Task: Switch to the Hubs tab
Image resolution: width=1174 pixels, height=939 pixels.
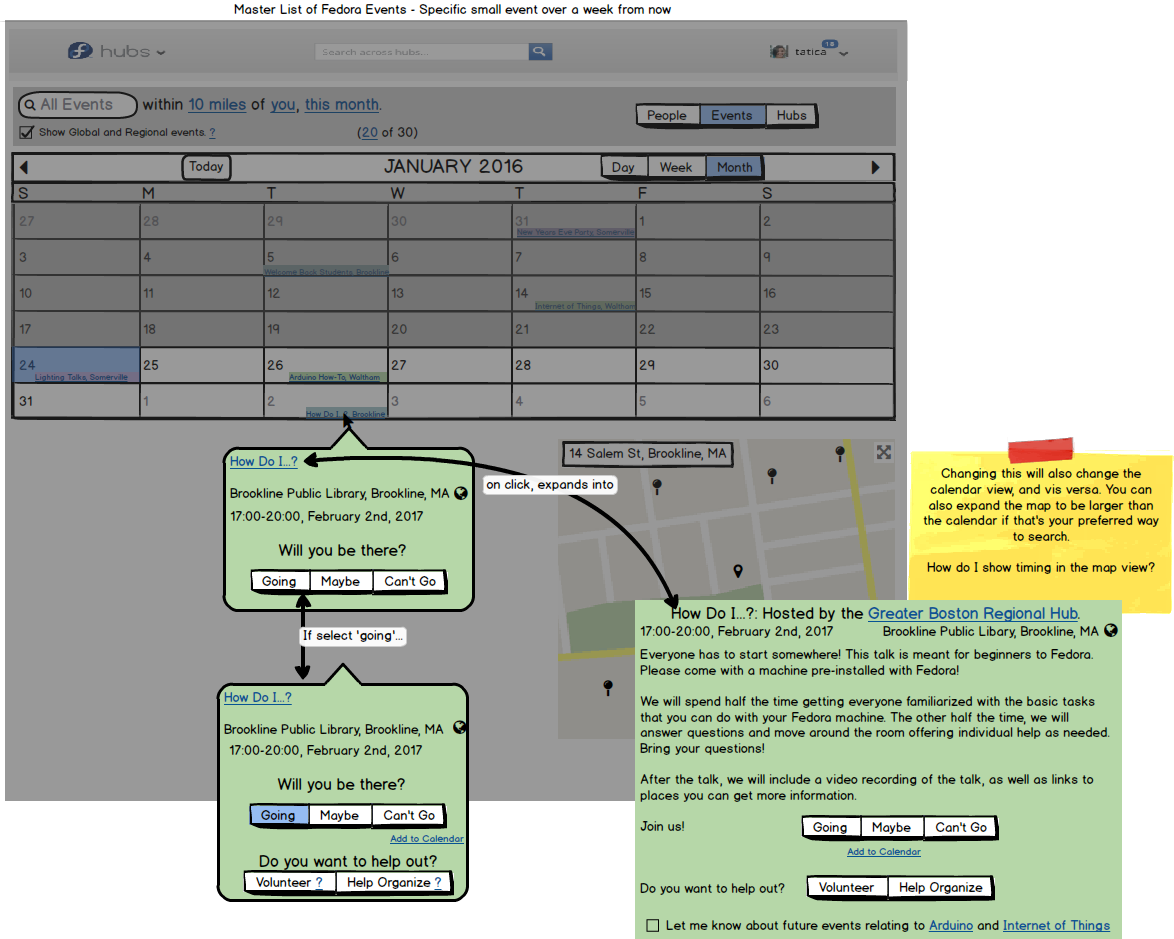Action: pos(791,115)
